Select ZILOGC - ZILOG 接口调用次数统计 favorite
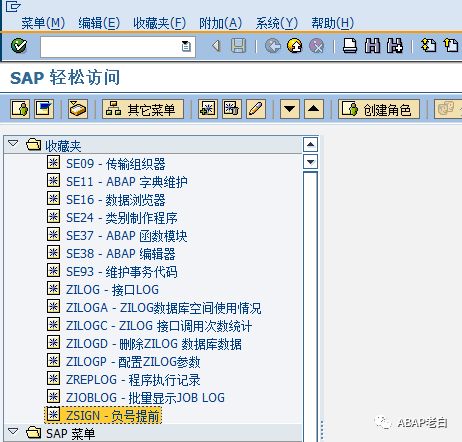Viewport: 462px width, 442px height. click(159, 326)
